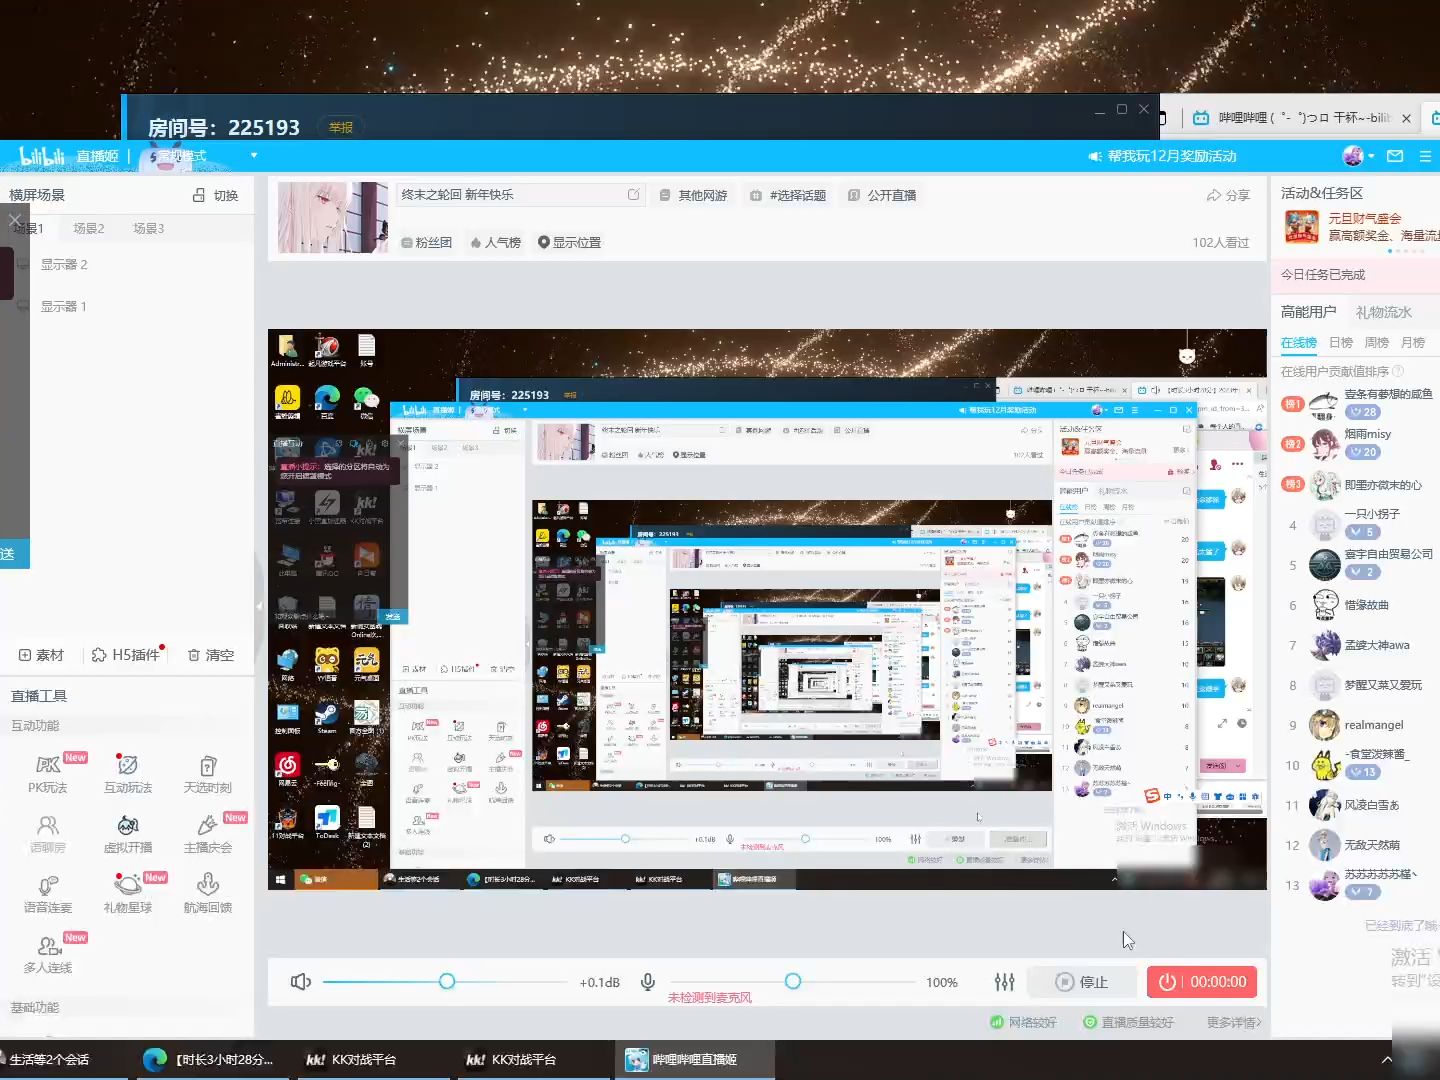
Task: Expand the arrow beside the user avatar
Action: pos(1371,156)
